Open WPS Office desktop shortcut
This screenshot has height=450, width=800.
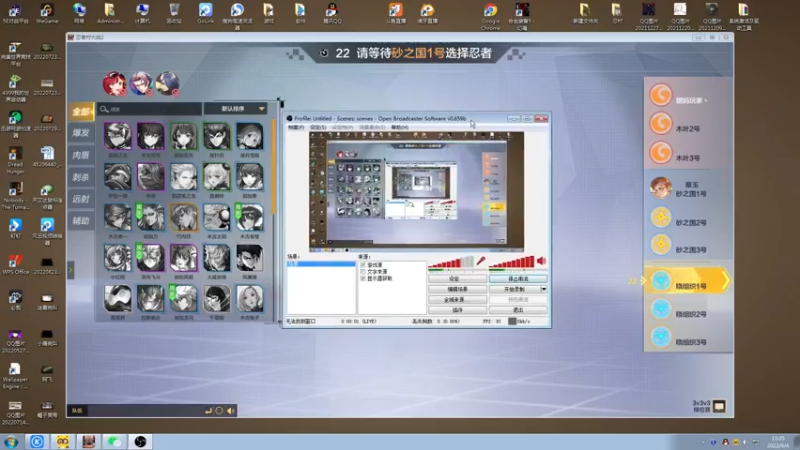15,264
